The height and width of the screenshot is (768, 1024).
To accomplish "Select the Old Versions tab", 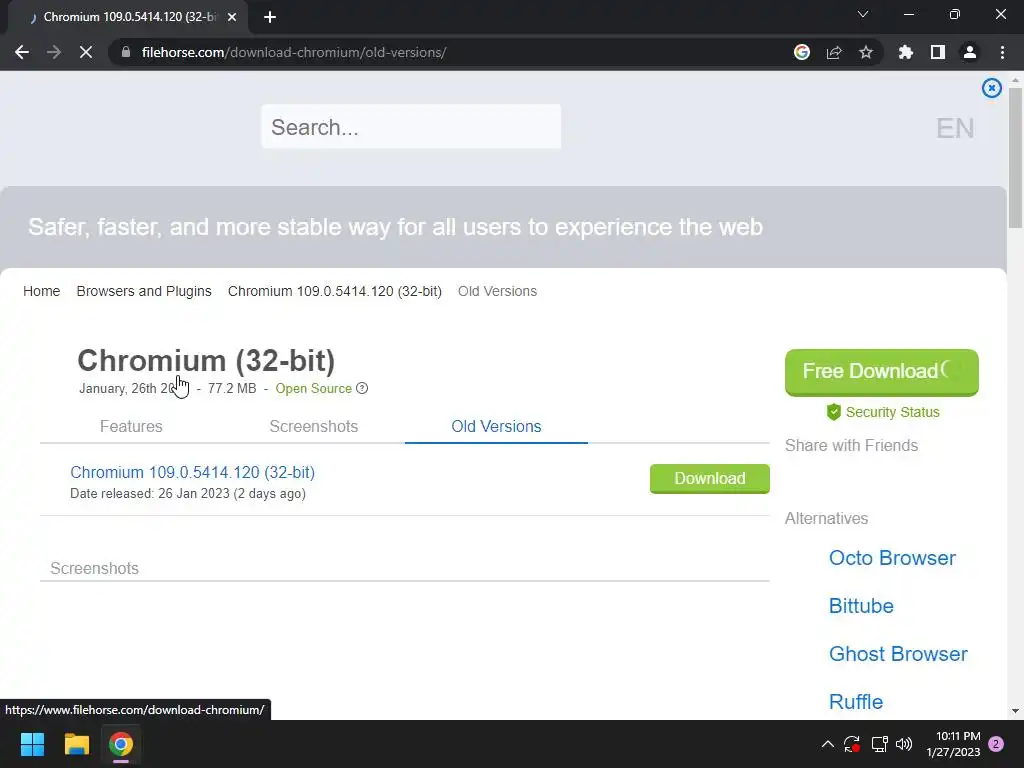I will tap(496, 426).
